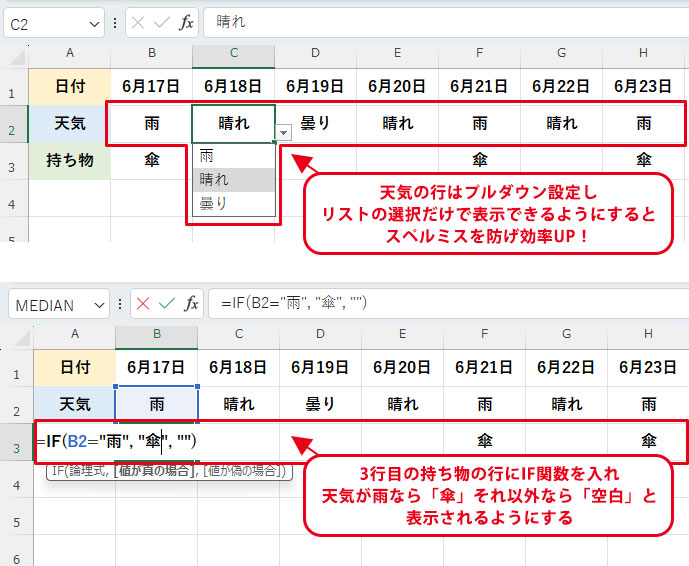
Task: Click the green enter checkmark in the formula bar
Action: point(166,303)
